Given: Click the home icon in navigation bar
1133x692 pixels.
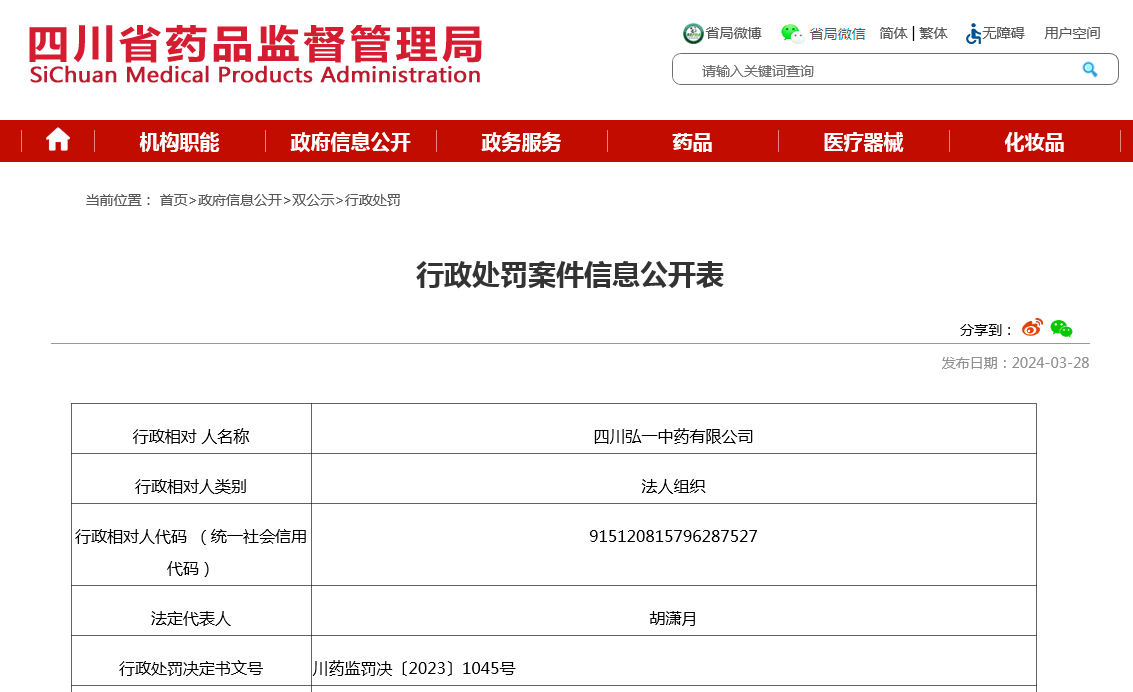Looking at the screenshot, I should point(58,141).
